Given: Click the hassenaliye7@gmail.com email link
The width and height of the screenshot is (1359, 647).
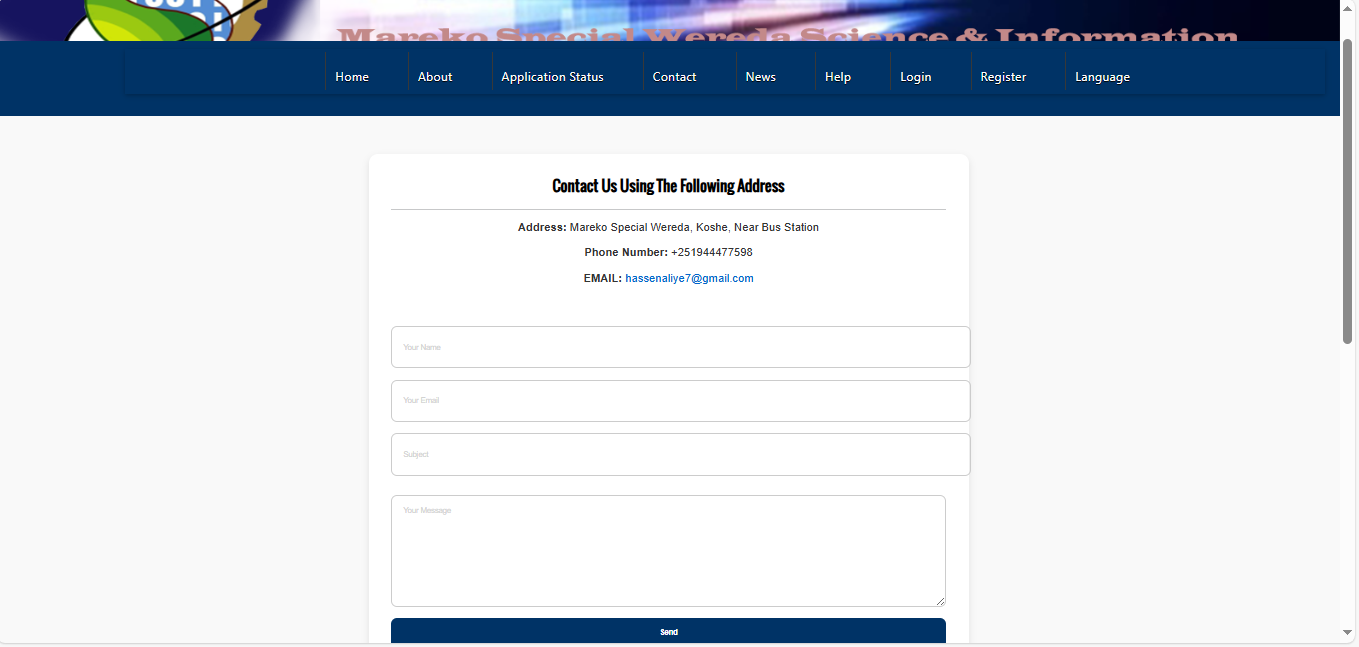Looking at the screenshot, I should (689, 279).
